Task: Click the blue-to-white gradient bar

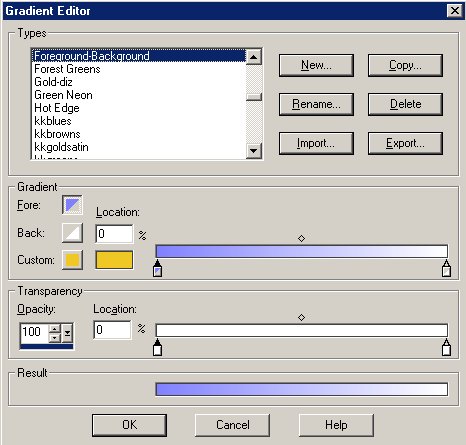Action: (302, 251)
